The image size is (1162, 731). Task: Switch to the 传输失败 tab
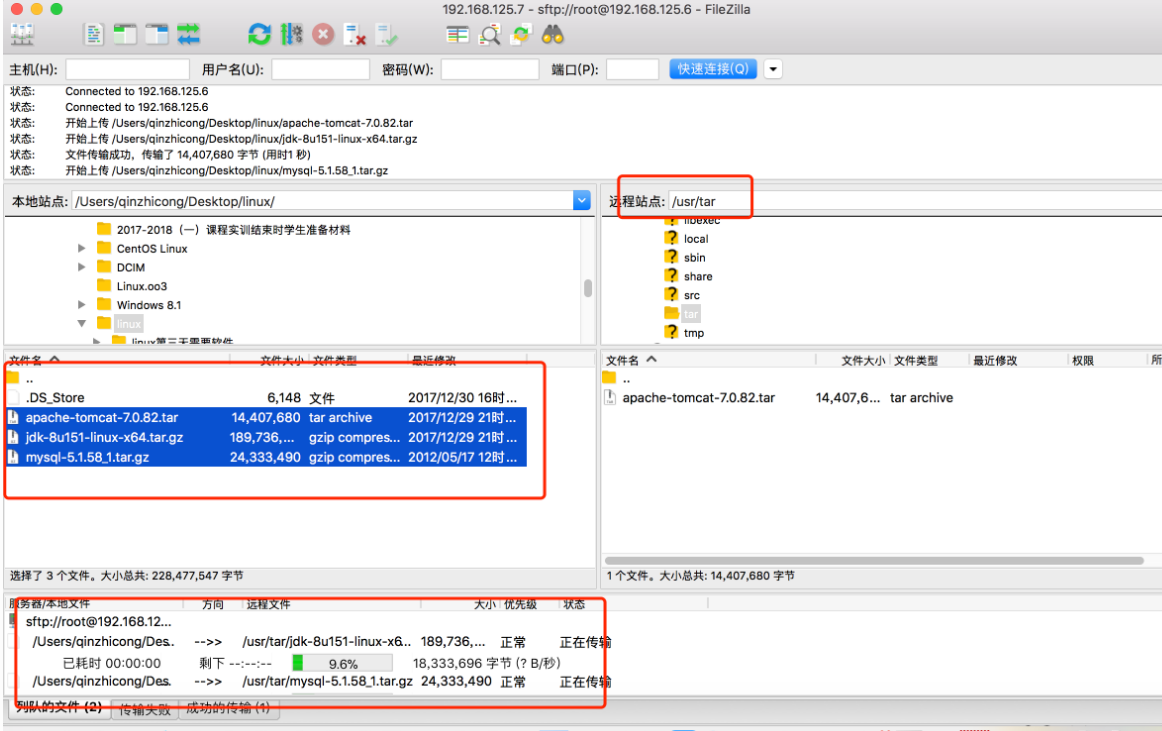point(144,710)
